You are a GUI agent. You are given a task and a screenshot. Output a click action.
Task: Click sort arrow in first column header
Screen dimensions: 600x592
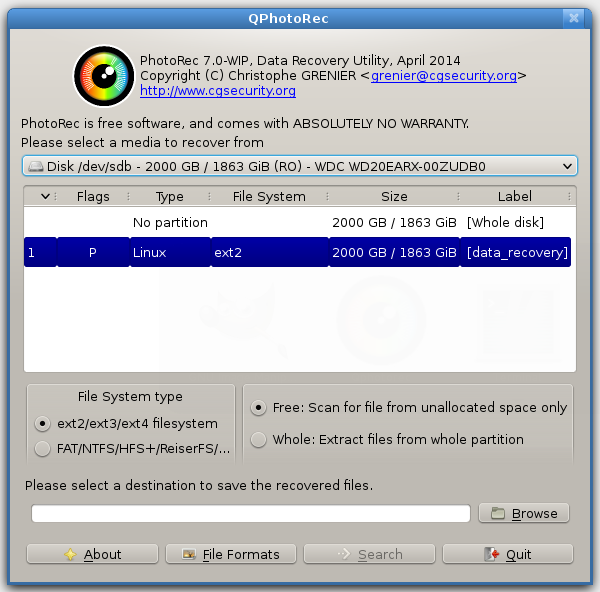click(45, 197)
